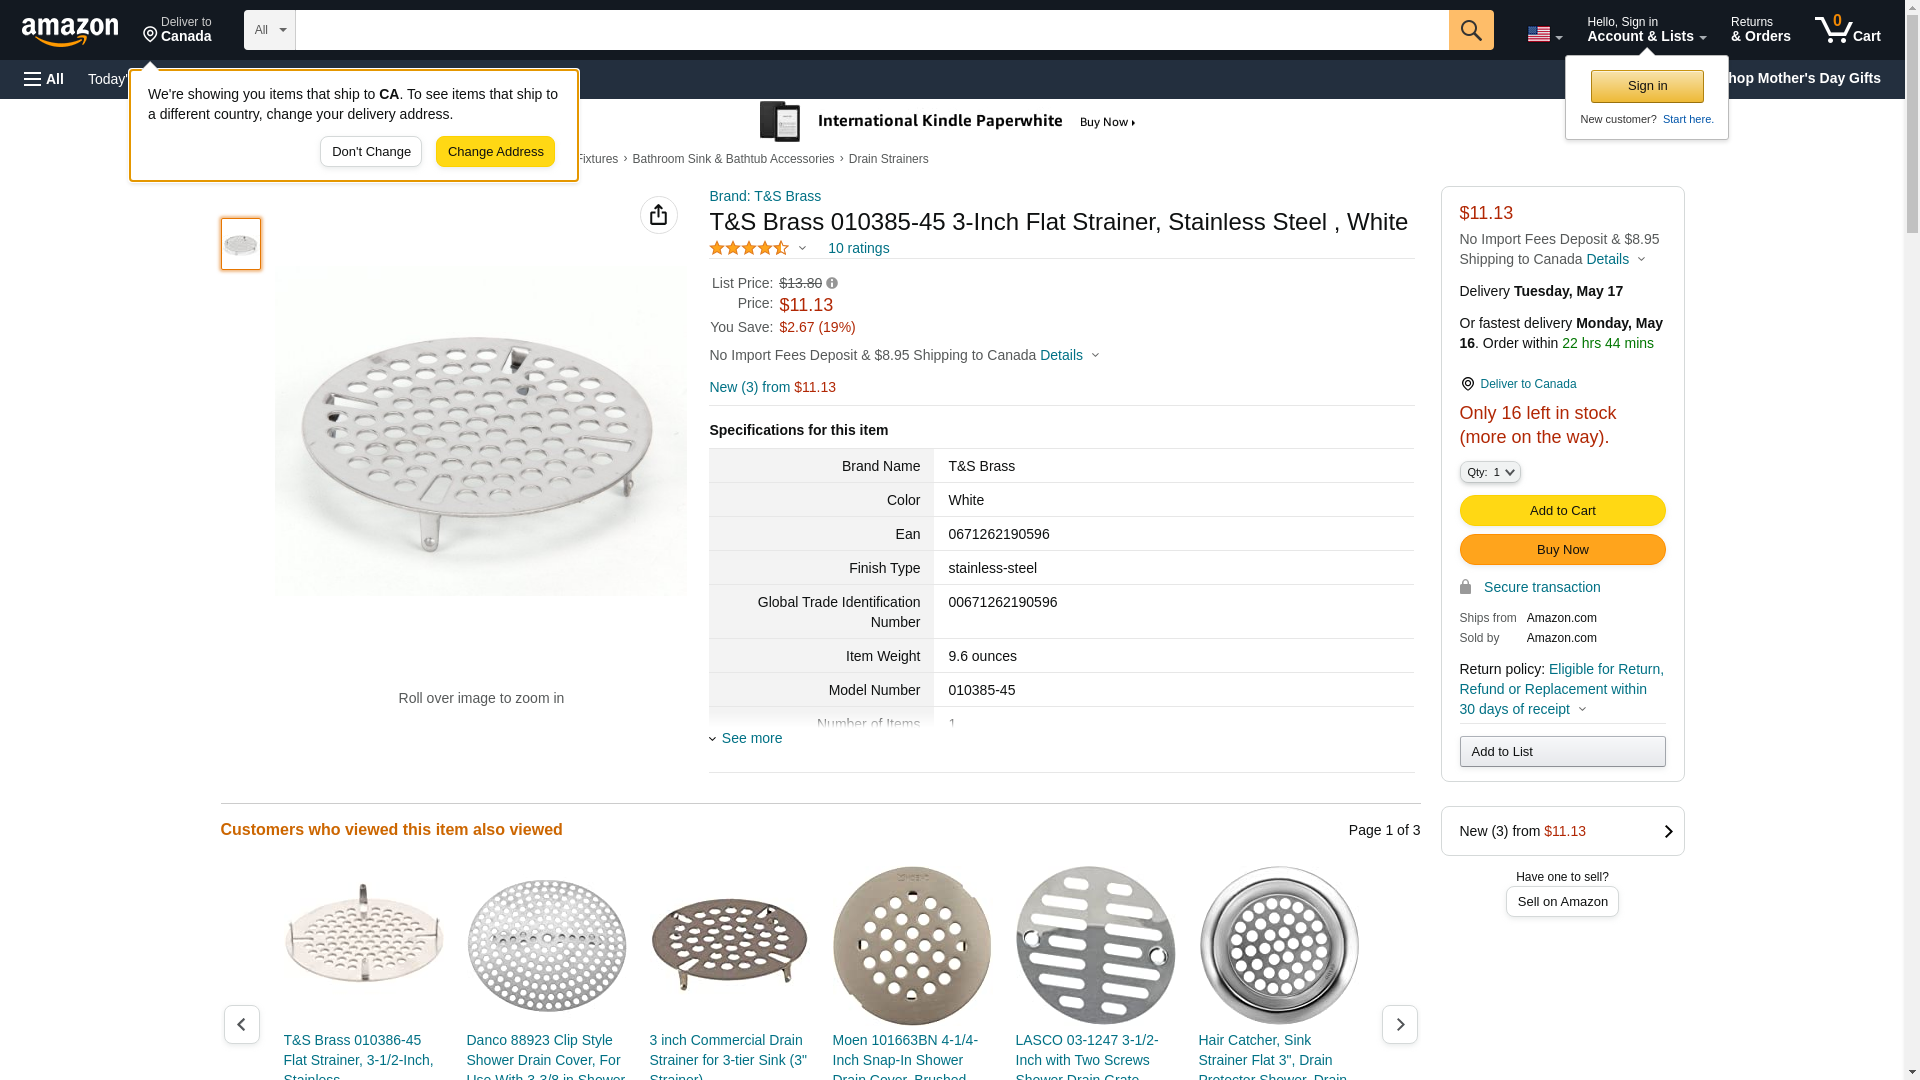Open the All search category dropdown
Screen dimensions: 1920x1080
pyautogui.click(x=269, y=30)
